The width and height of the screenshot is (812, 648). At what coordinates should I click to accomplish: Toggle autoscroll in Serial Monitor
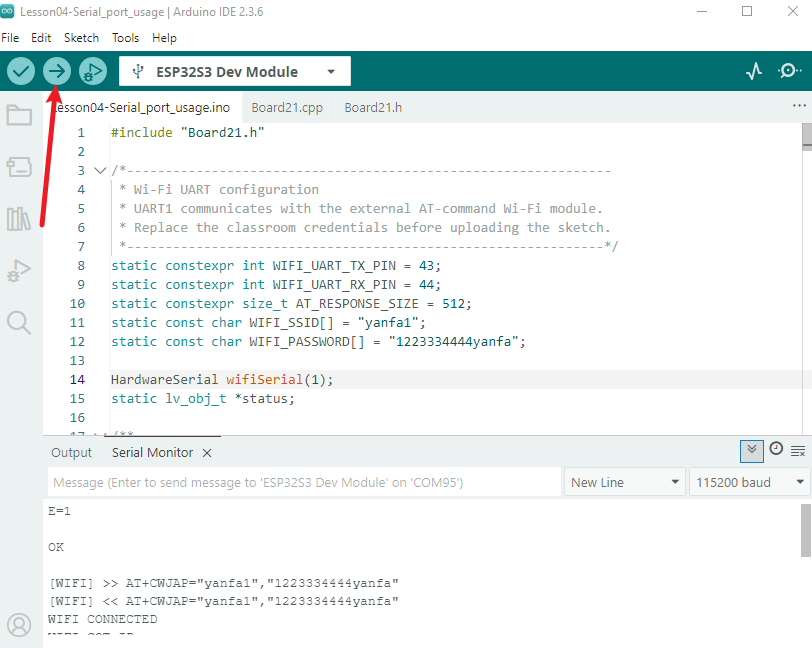pyautogui.click(x=752, y=451)
